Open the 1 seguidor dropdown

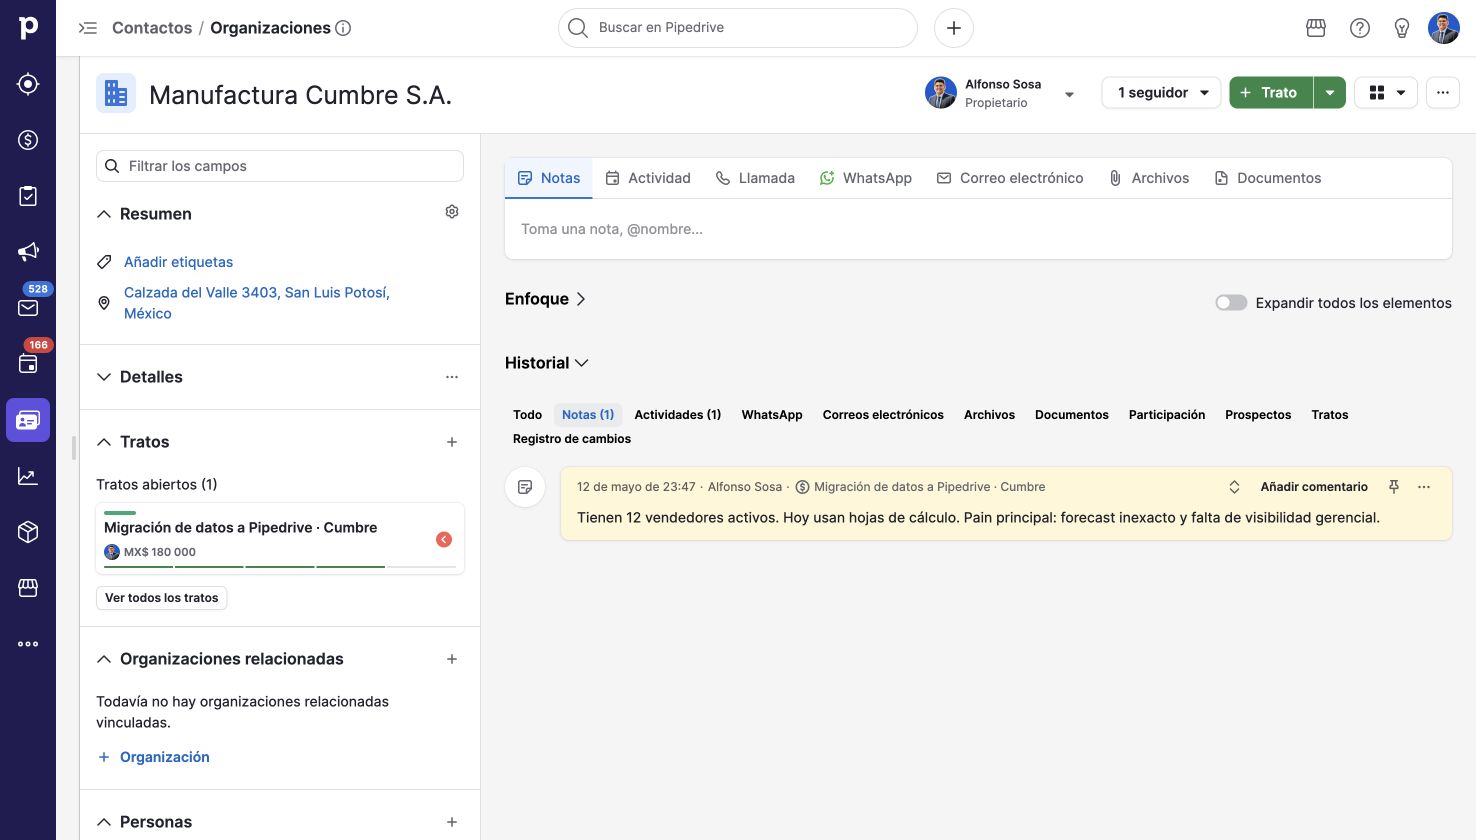1162,93
